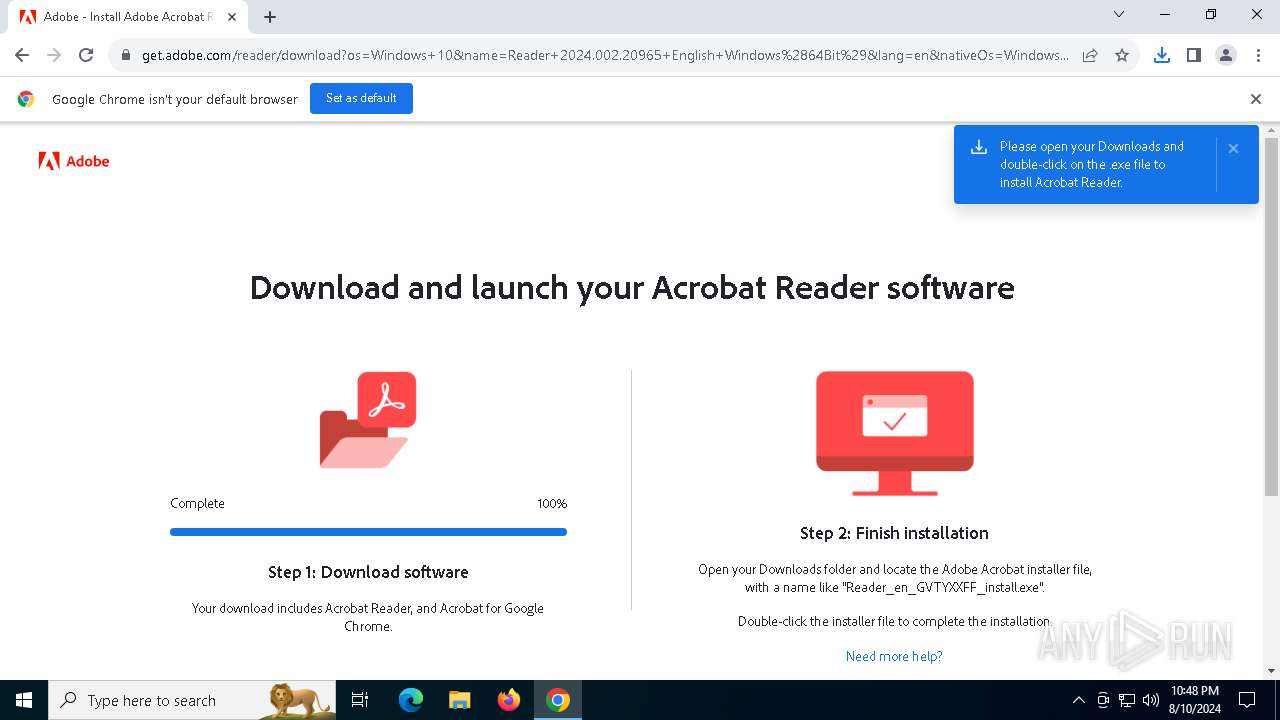Dismiss the blue Downloads notification

[1233, 148]
